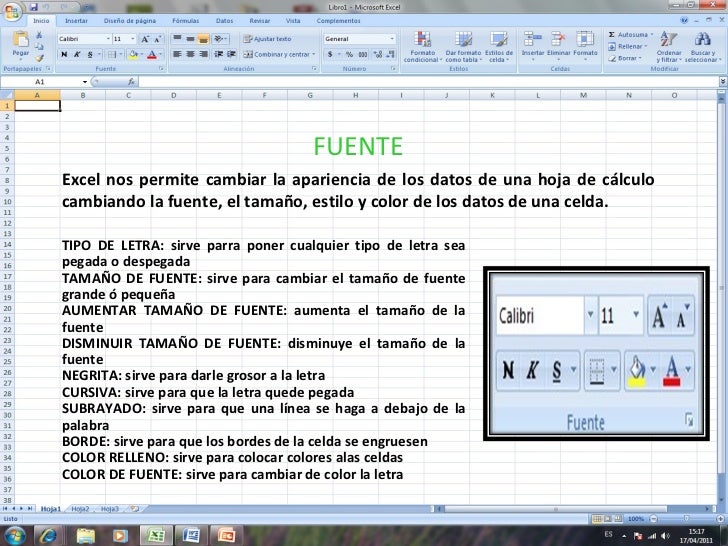Open Estilos de celda gallery
Screen dimensions: 728x546
[x=501, y=44]
